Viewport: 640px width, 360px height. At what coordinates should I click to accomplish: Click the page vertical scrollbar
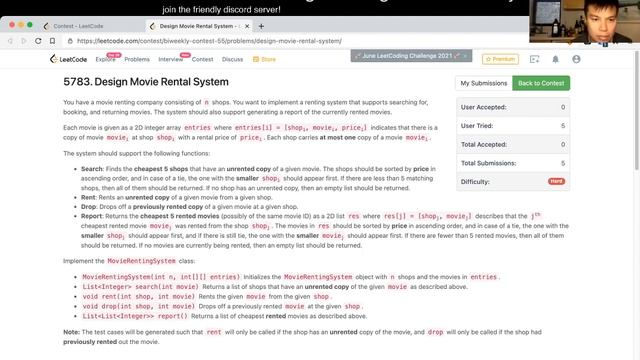point(637,110)
